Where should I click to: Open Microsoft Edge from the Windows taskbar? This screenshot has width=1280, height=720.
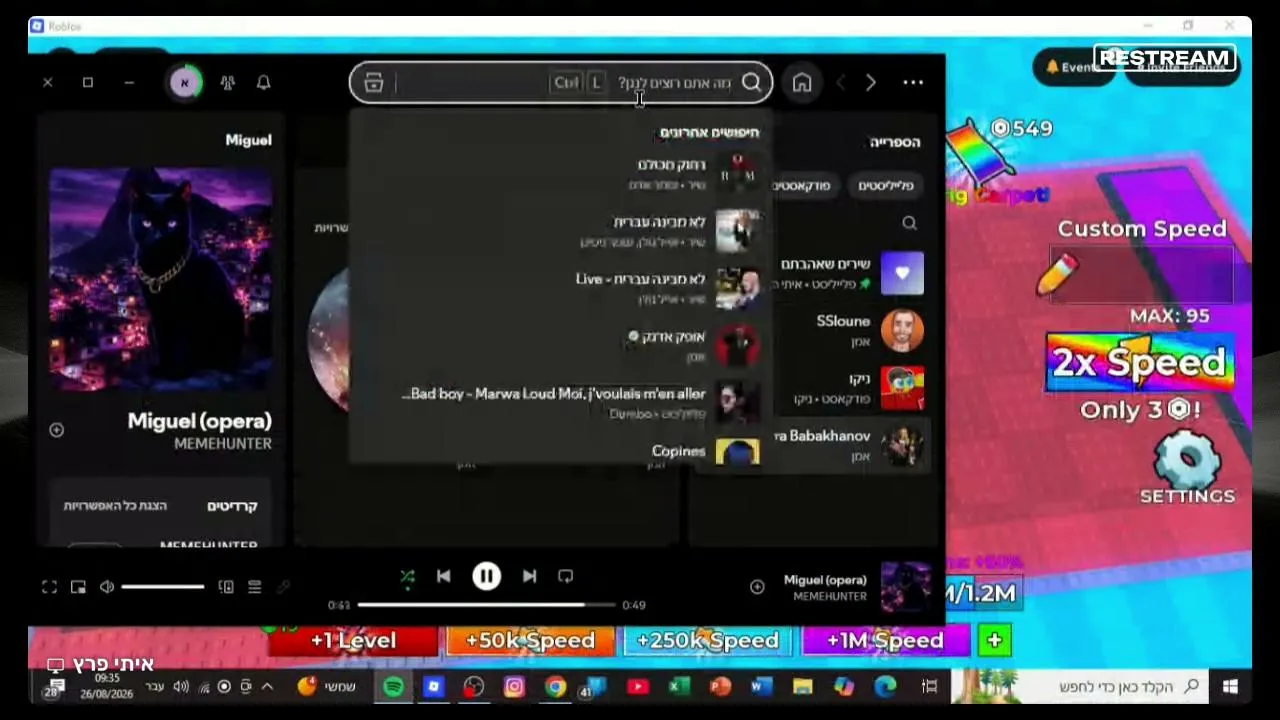tap(886, 687)
